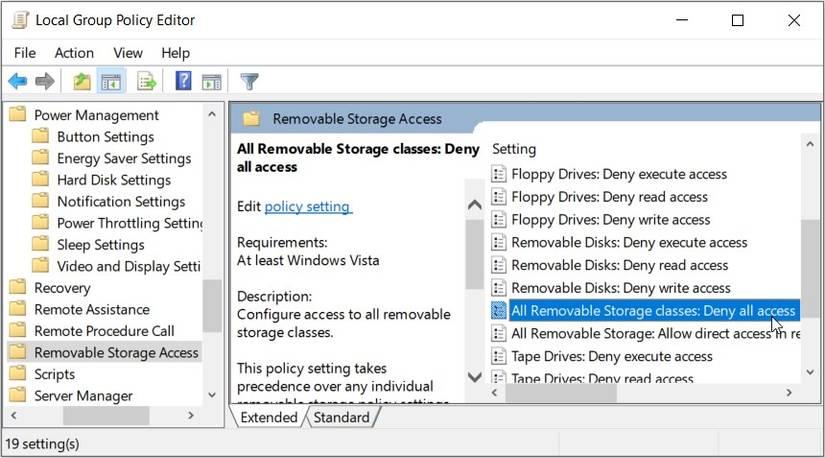825x458 pixels.
Task: Click description pane scroll down arrow
Action: [x=475, y=377]
